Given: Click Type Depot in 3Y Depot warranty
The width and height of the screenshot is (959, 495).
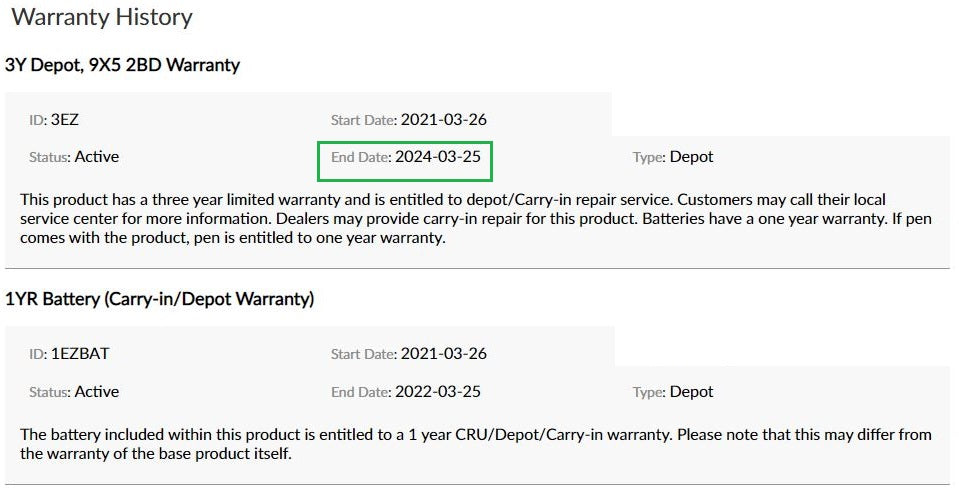Looking at the screenshot, I should point(691,157).
